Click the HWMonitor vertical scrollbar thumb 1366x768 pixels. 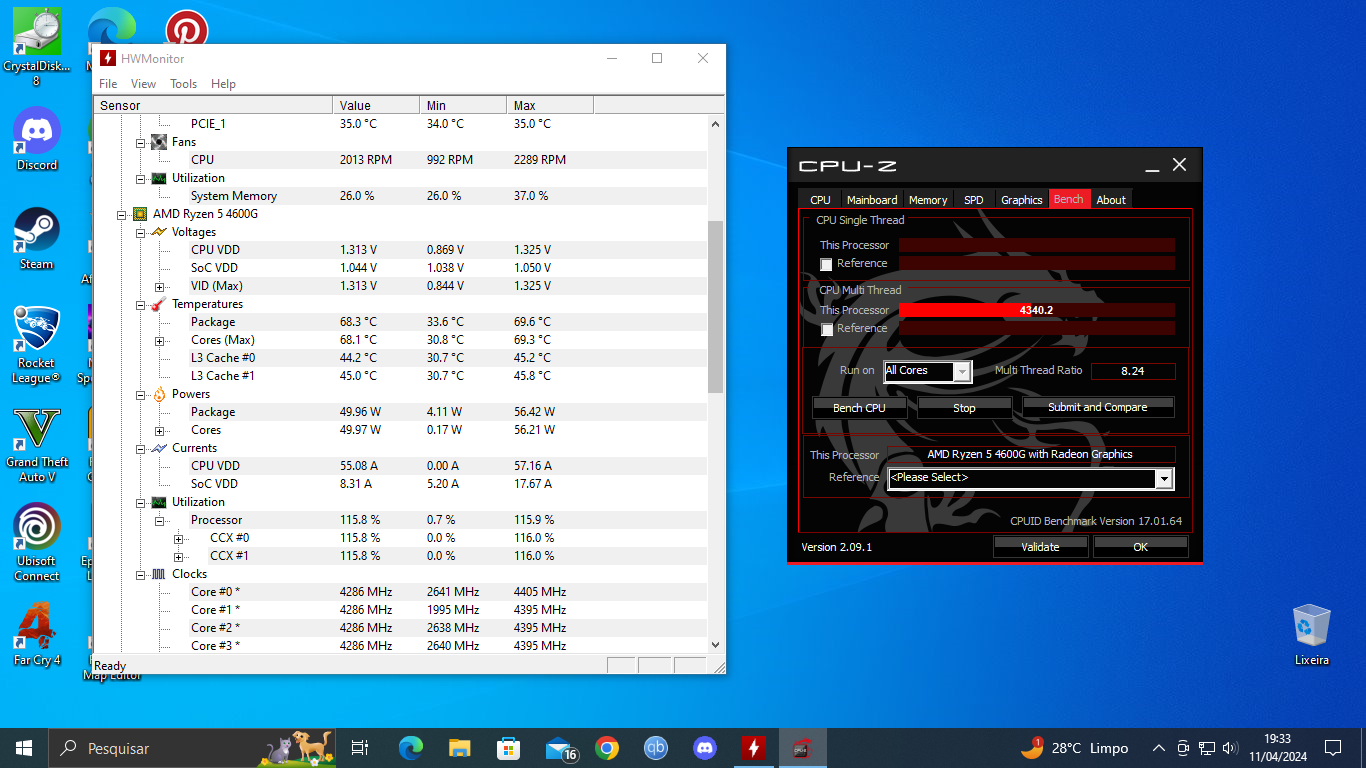point(715,306)
